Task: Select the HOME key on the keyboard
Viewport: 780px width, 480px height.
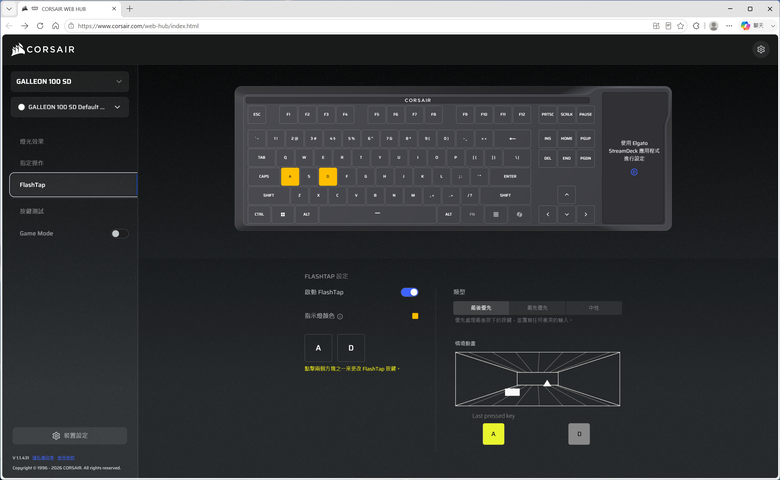Action: [x=567, y=138]
